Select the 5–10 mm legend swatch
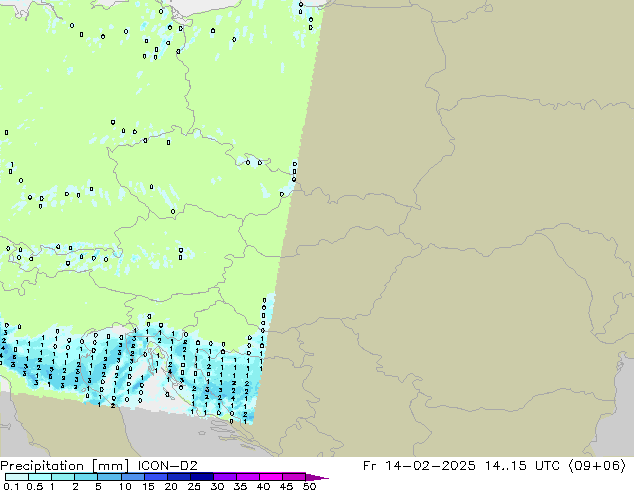Screen dimensions: 634x490 pos(109,477)
